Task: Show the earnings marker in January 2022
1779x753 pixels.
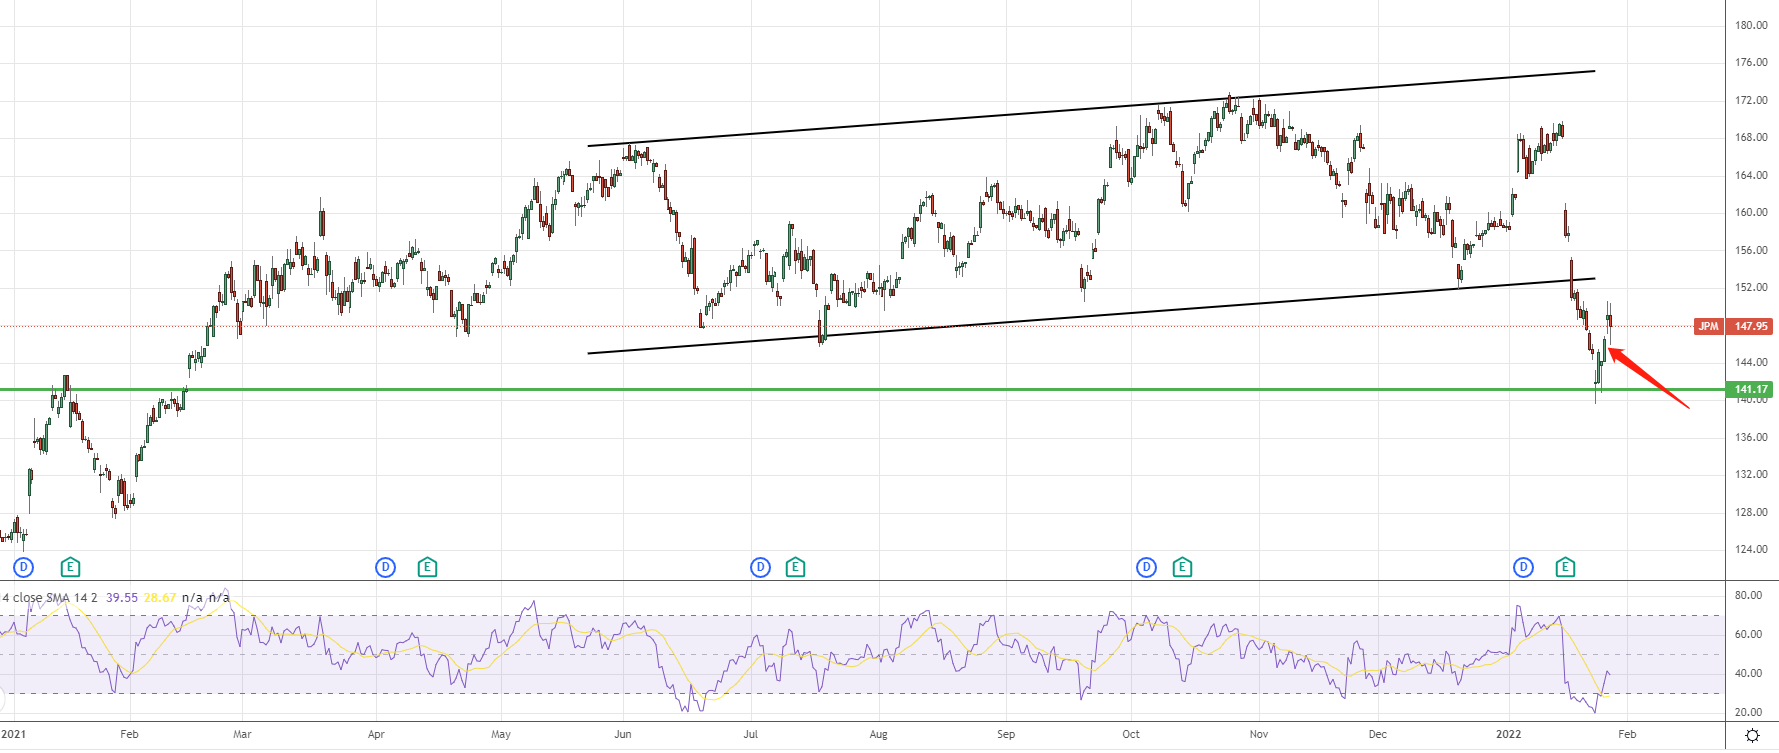Action: pyautogui.click(x=1565, y=567)
